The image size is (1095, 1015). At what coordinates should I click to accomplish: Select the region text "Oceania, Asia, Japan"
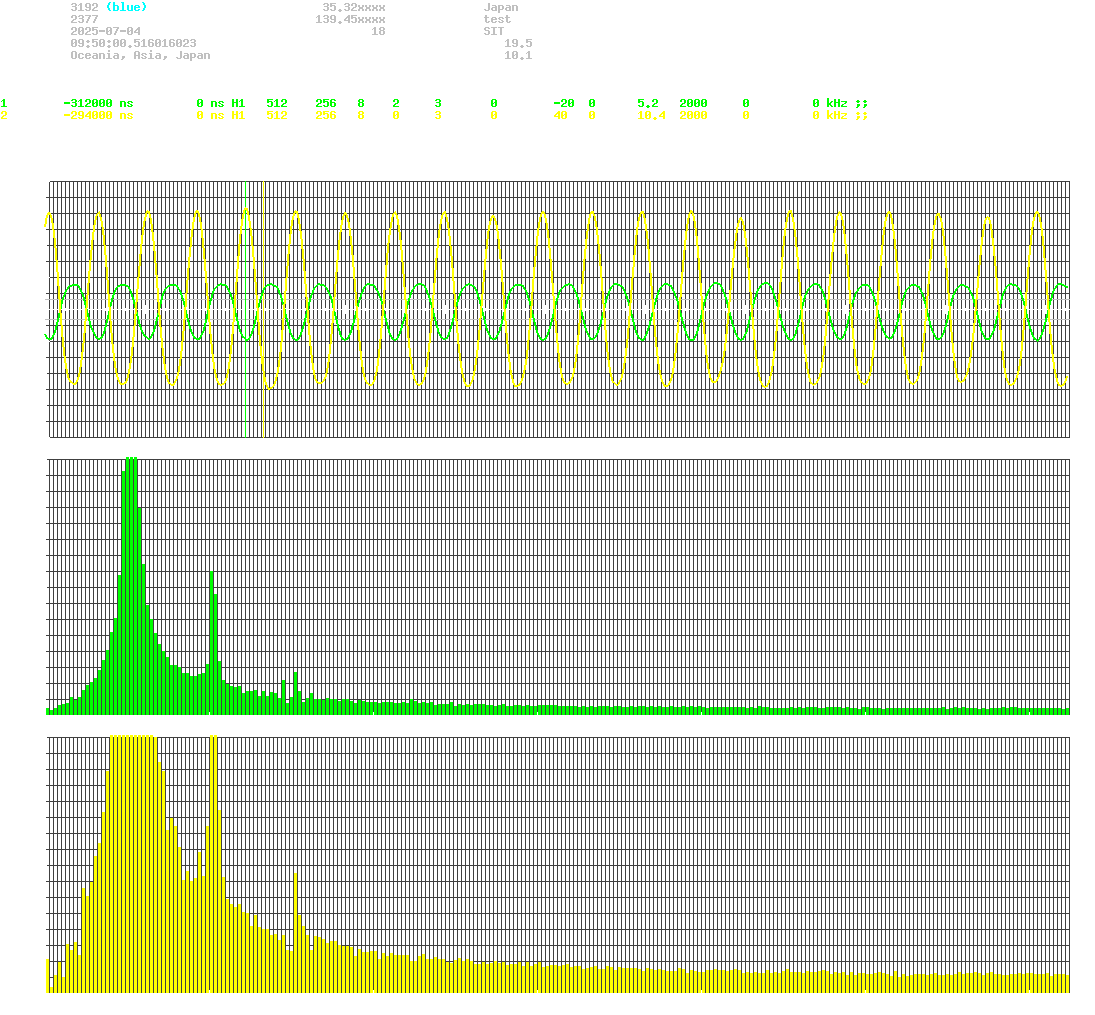(x=140, y=55)
